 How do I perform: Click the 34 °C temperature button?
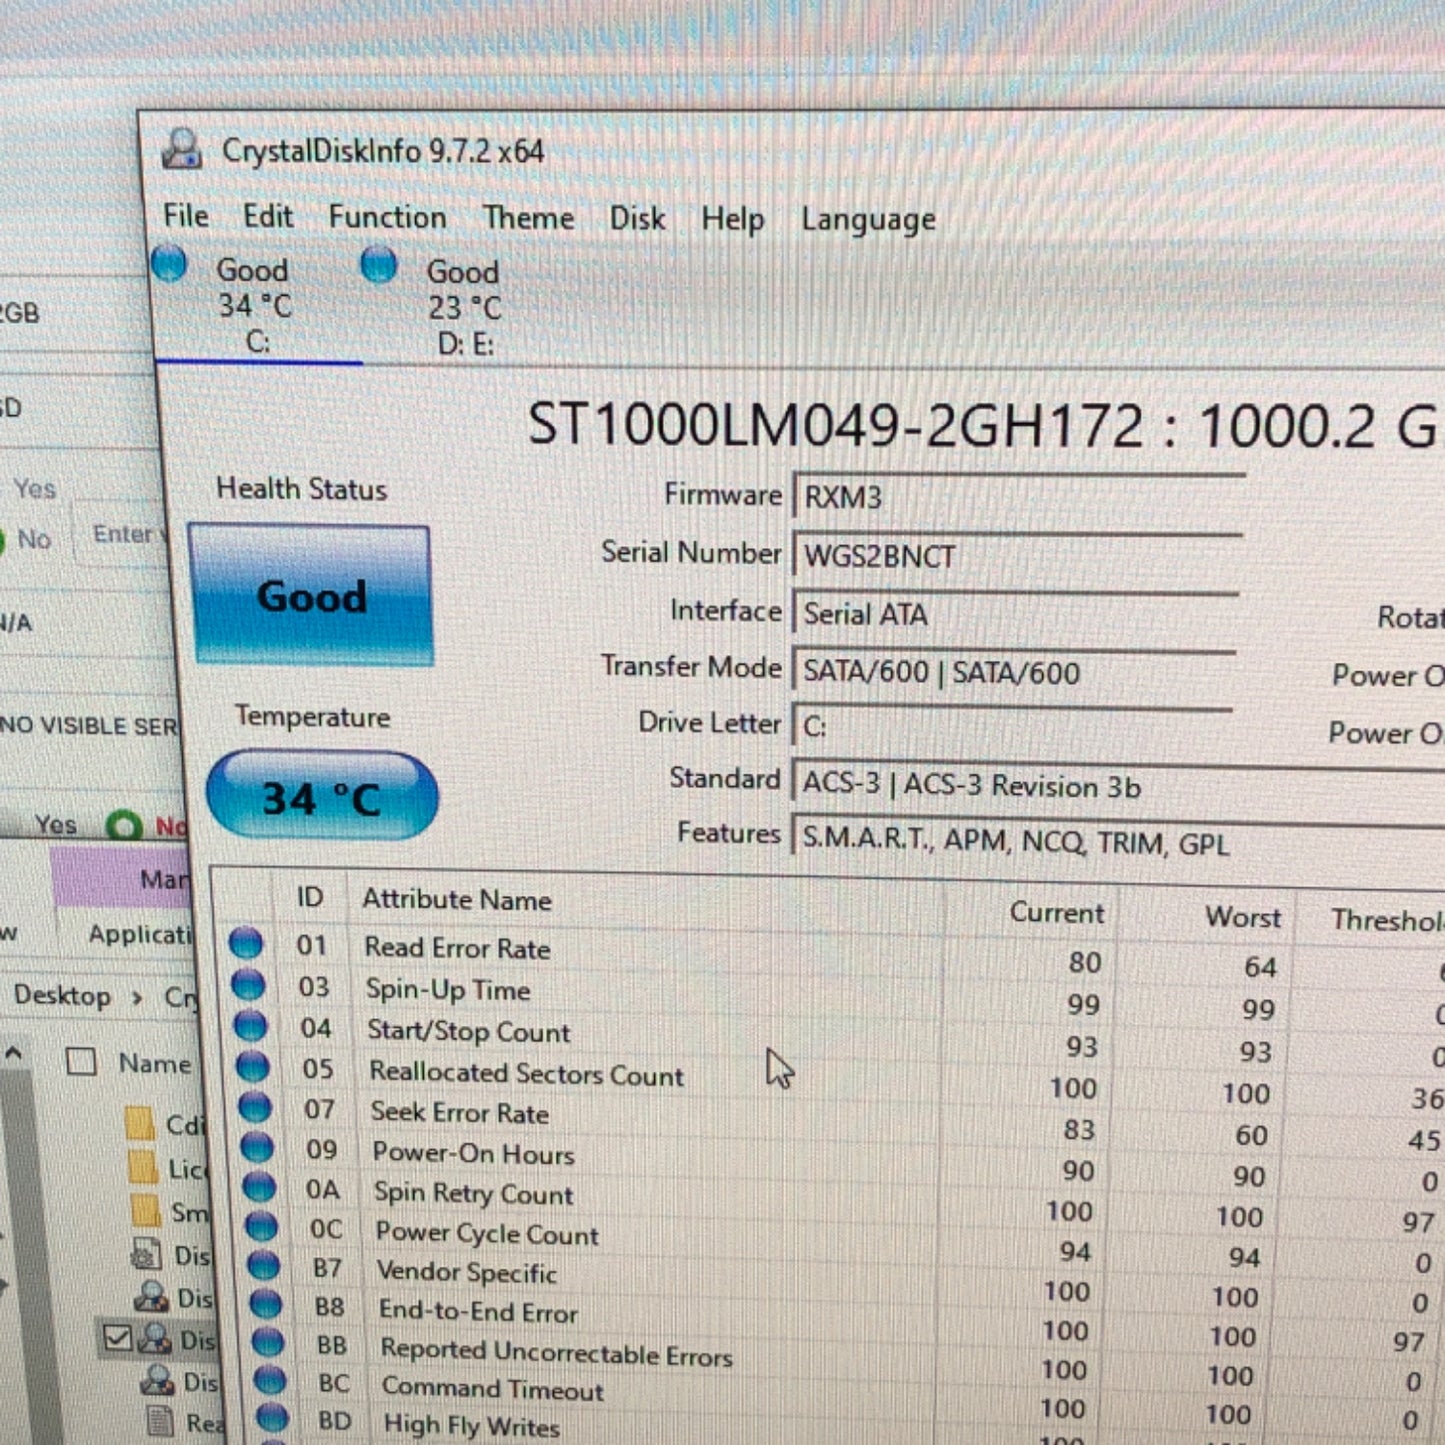coord(322,797)
